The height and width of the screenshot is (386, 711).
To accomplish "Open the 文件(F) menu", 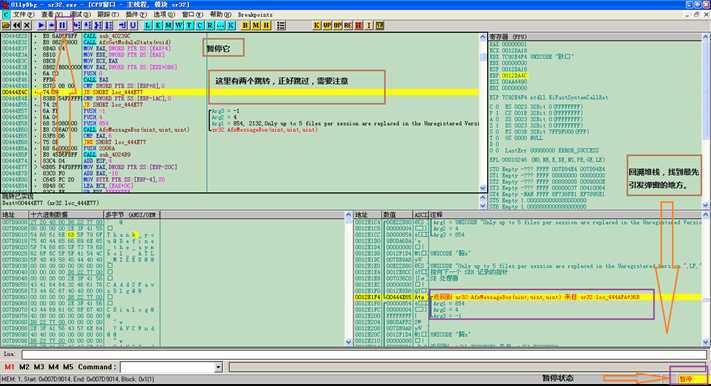I will point(24,15).
